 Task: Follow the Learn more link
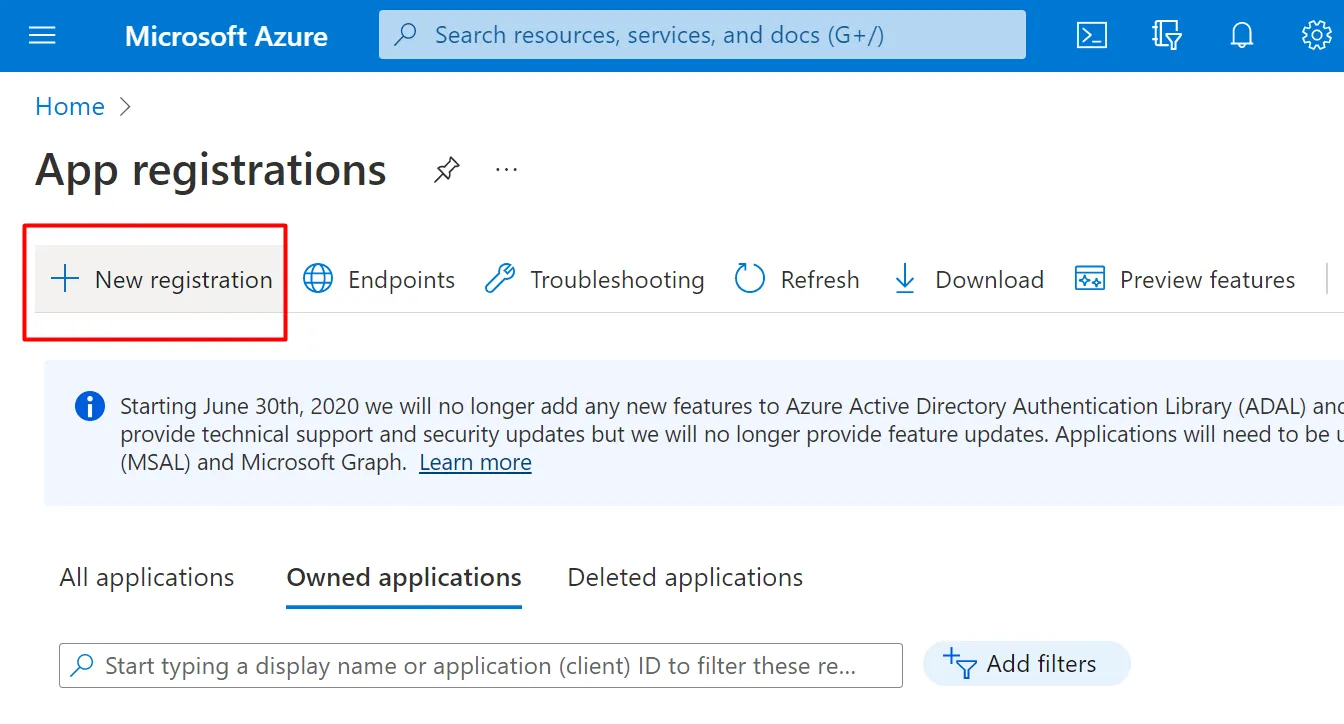point(475,462)
